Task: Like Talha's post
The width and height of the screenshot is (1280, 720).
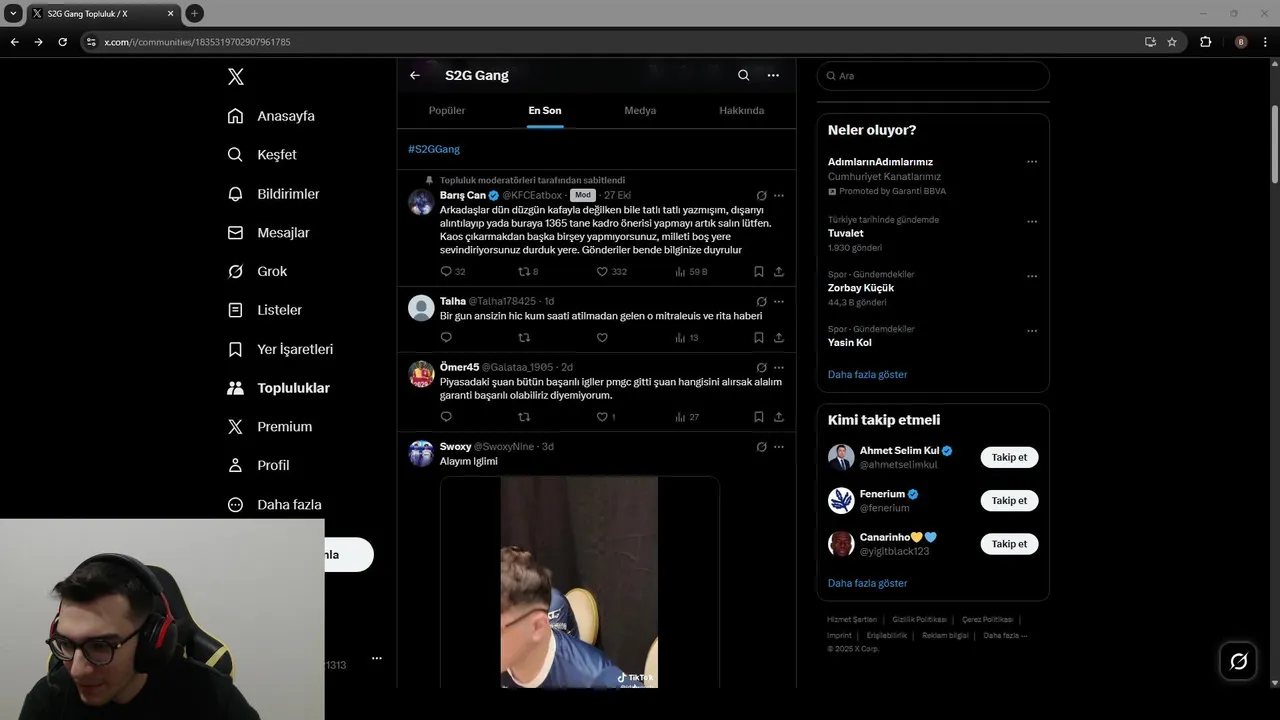Action: pos(602,337)
